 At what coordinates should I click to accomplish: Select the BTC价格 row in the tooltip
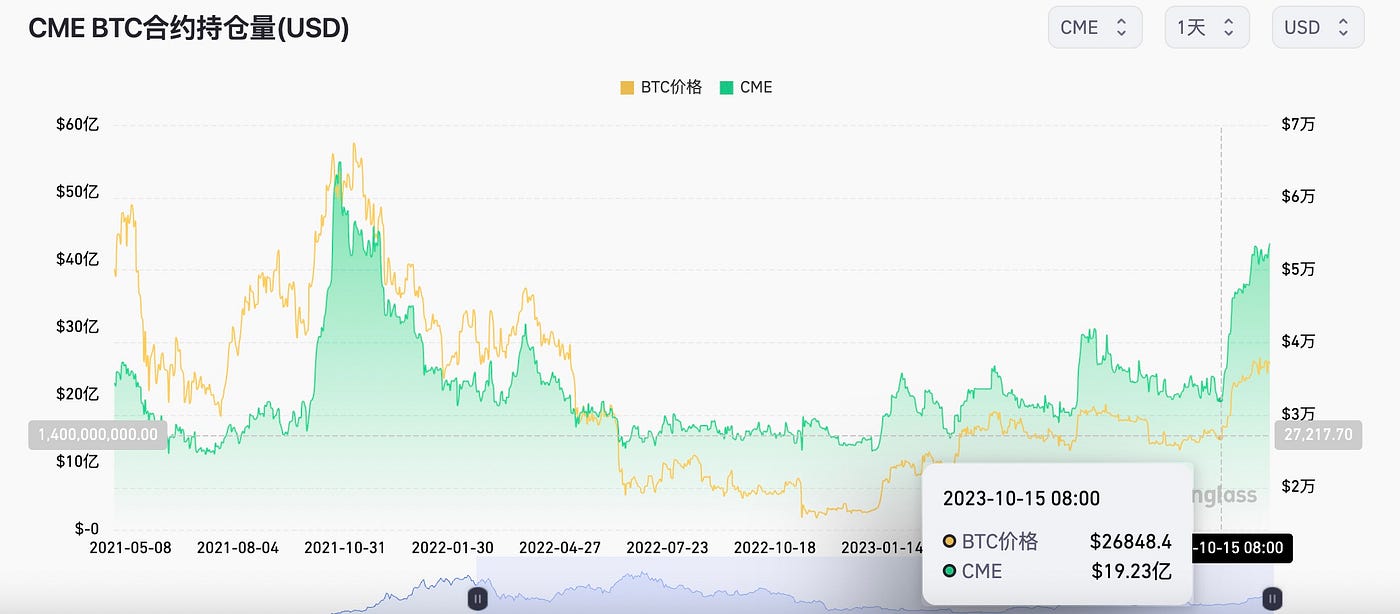[1050, 541]
